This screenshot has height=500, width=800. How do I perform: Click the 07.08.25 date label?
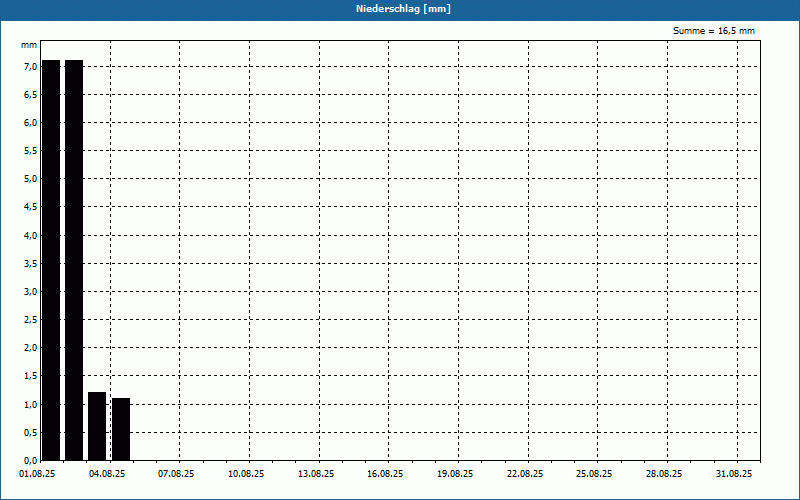(176, 474)
